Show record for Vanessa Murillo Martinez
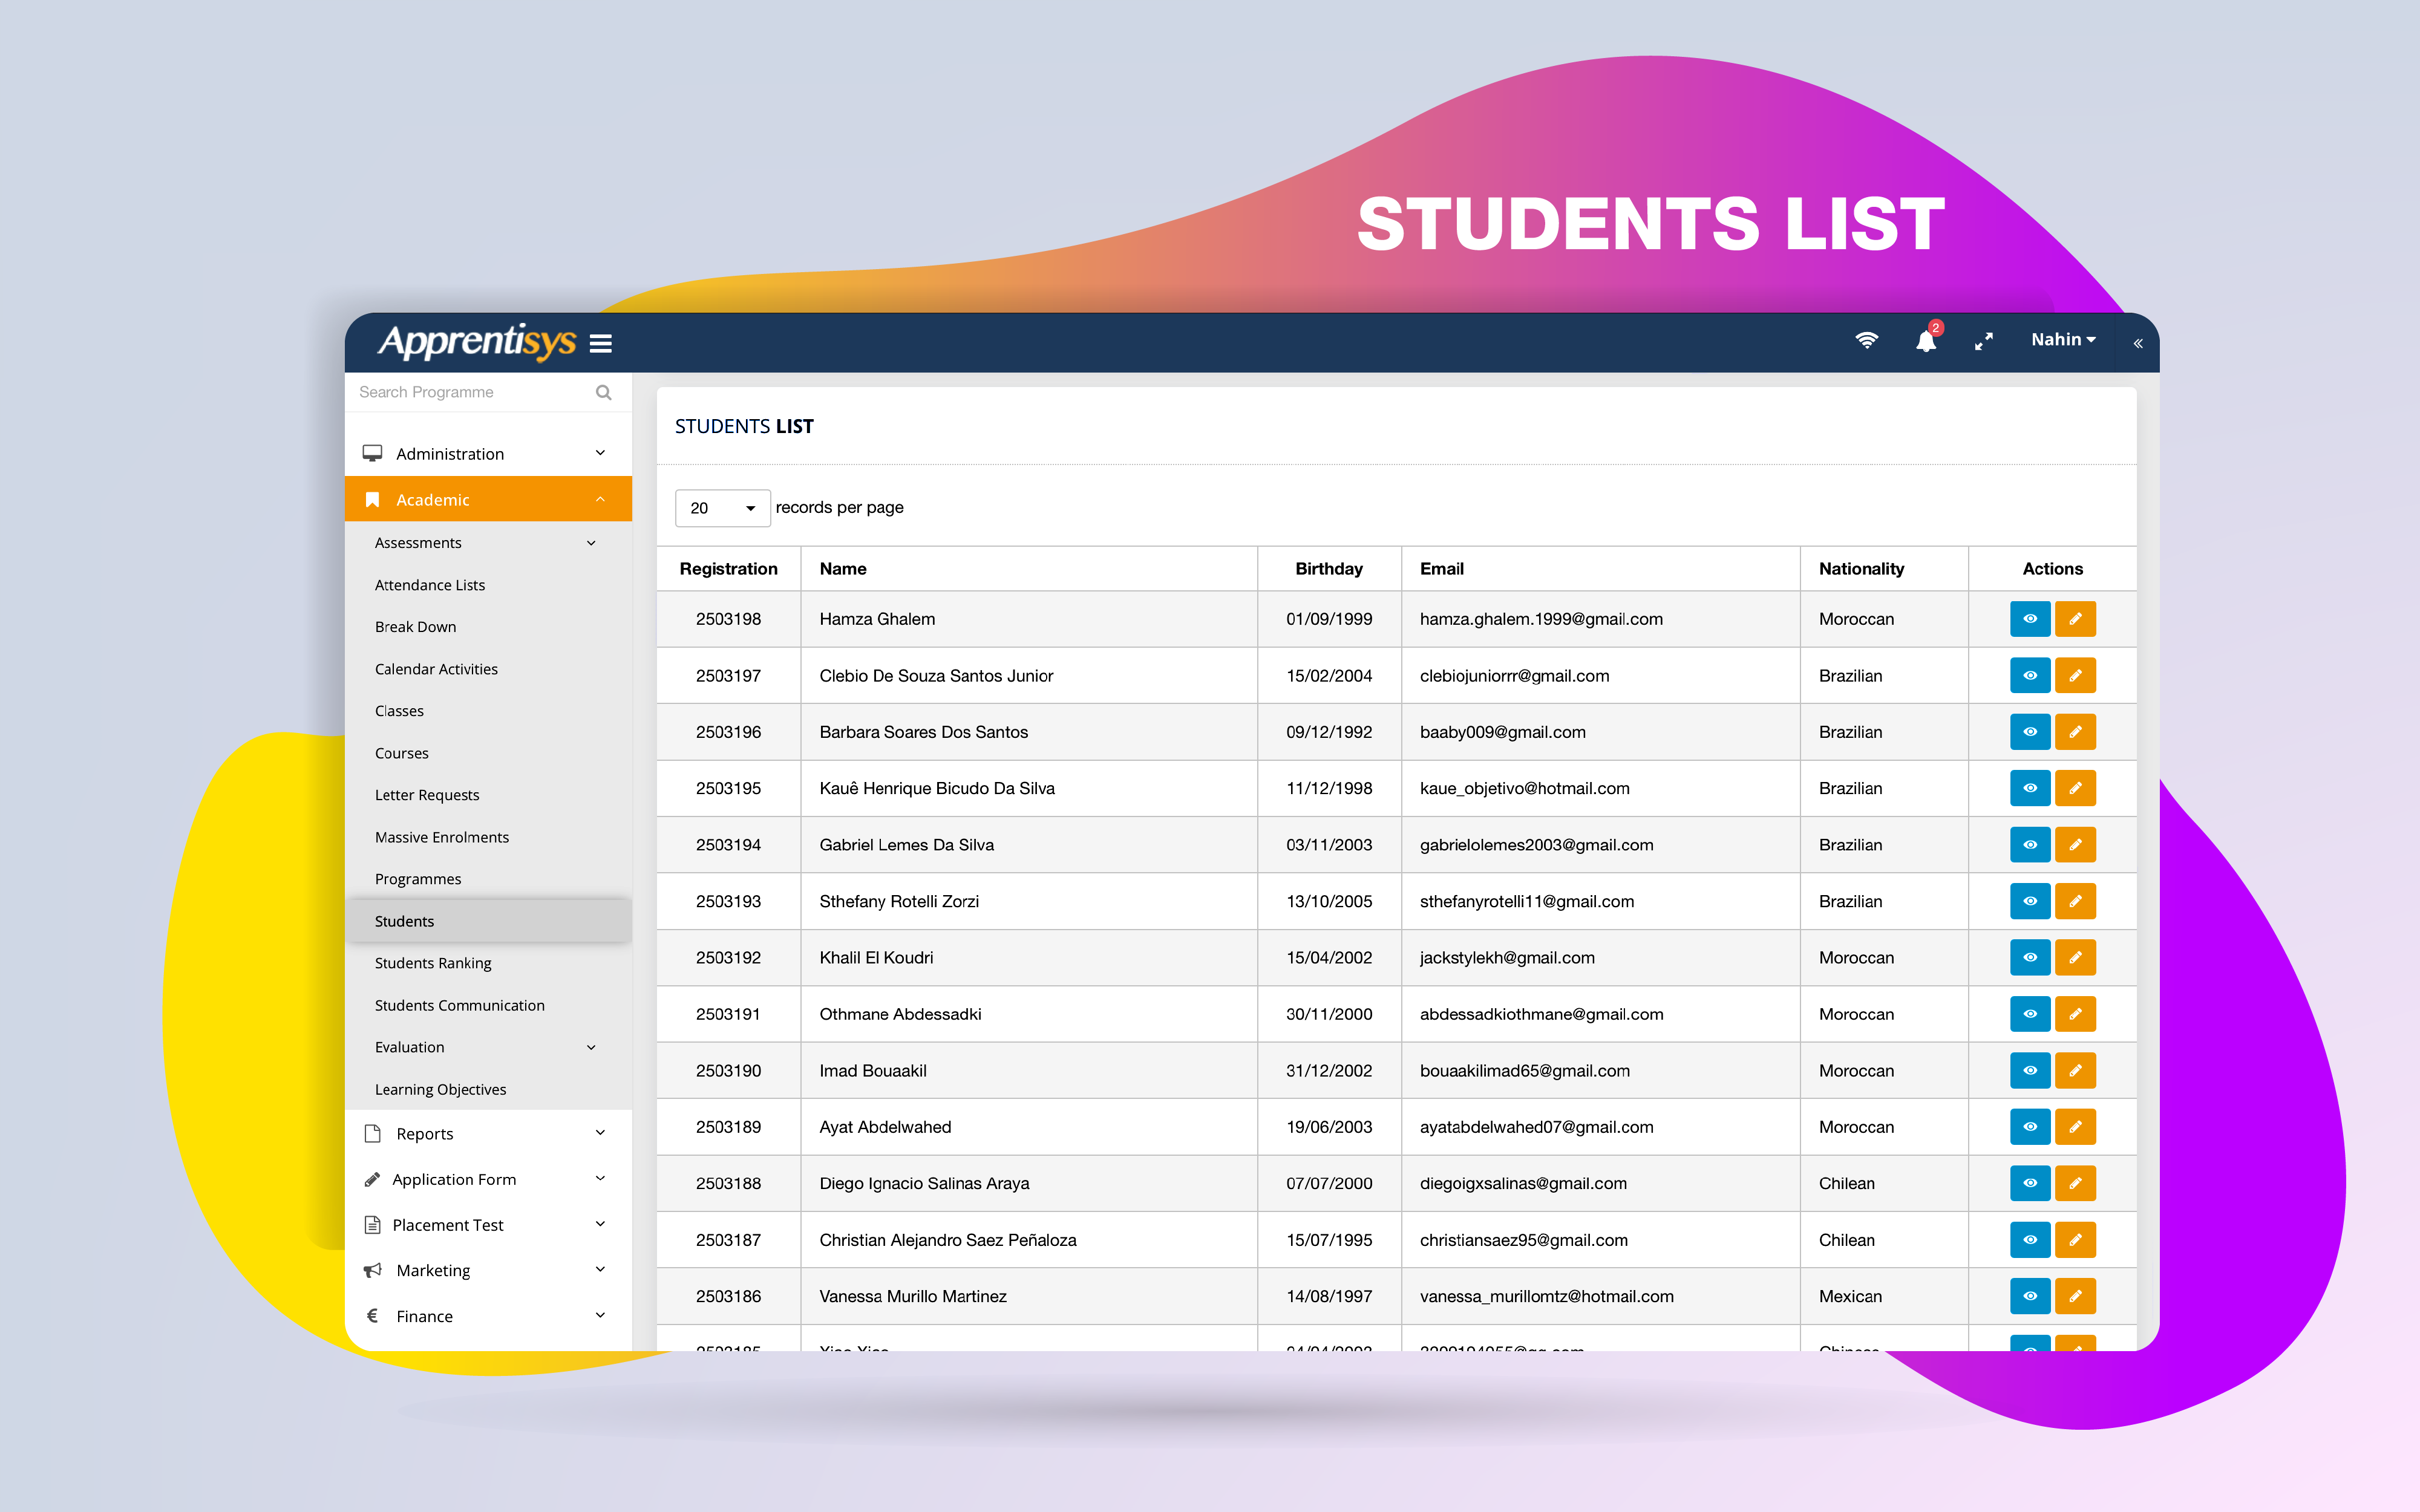Viewport: 2420px width, 1512px height. coord(2030,1296)
